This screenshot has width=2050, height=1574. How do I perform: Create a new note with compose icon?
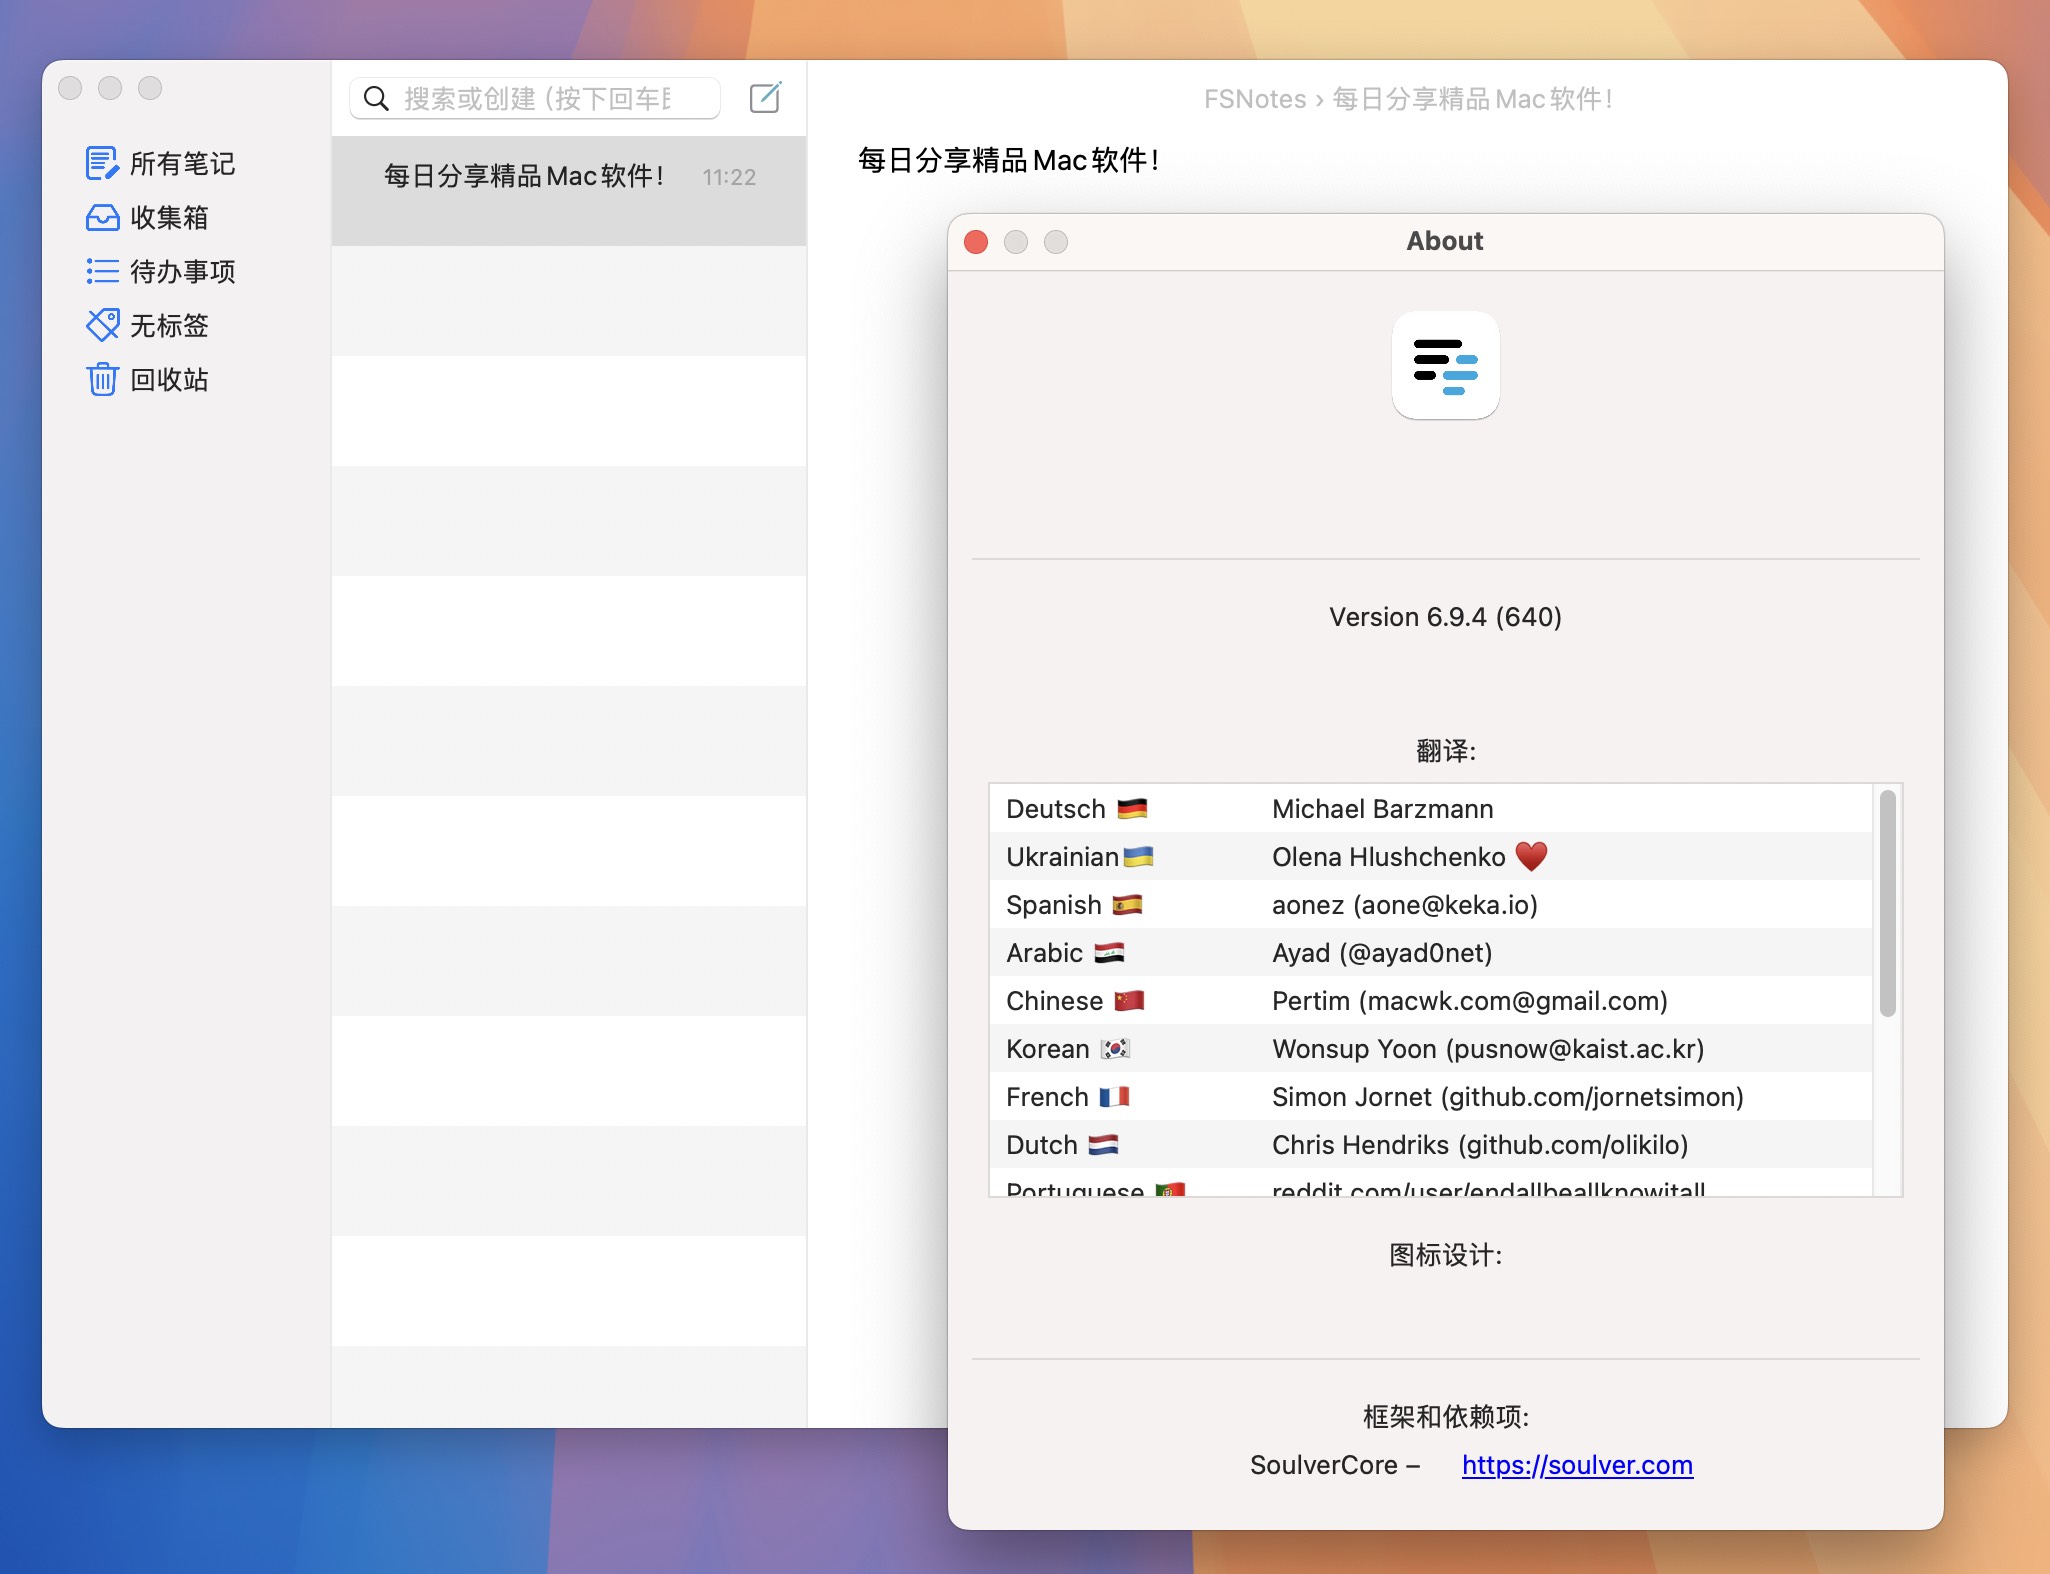pyautogui.click(x=765, y=97)
